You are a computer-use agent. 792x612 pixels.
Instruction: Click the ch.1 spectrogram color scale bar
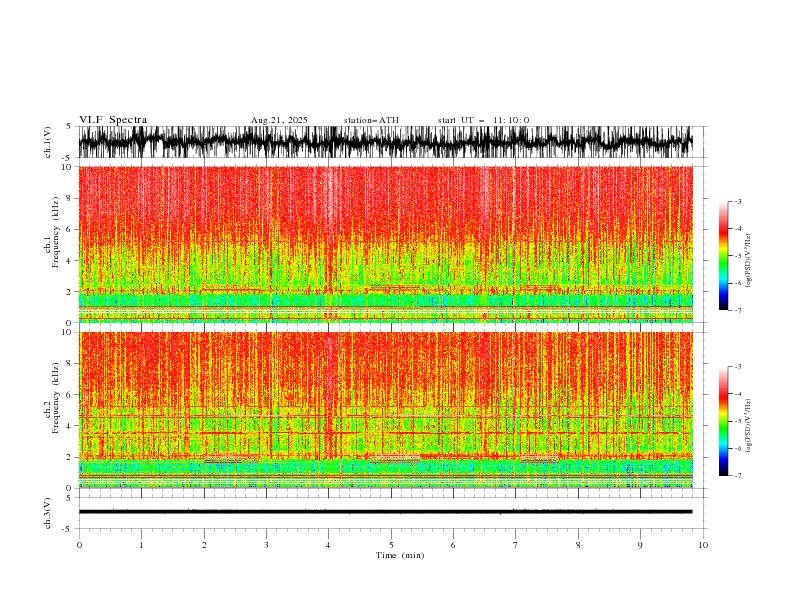pyautogui.click(x=723, y=256)
